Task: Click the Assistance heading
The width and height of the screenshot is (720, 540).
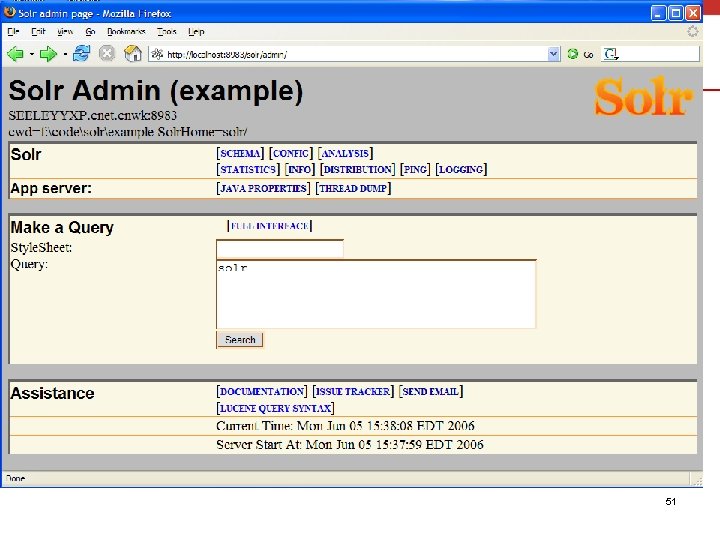Action: [x=52, y=393]
